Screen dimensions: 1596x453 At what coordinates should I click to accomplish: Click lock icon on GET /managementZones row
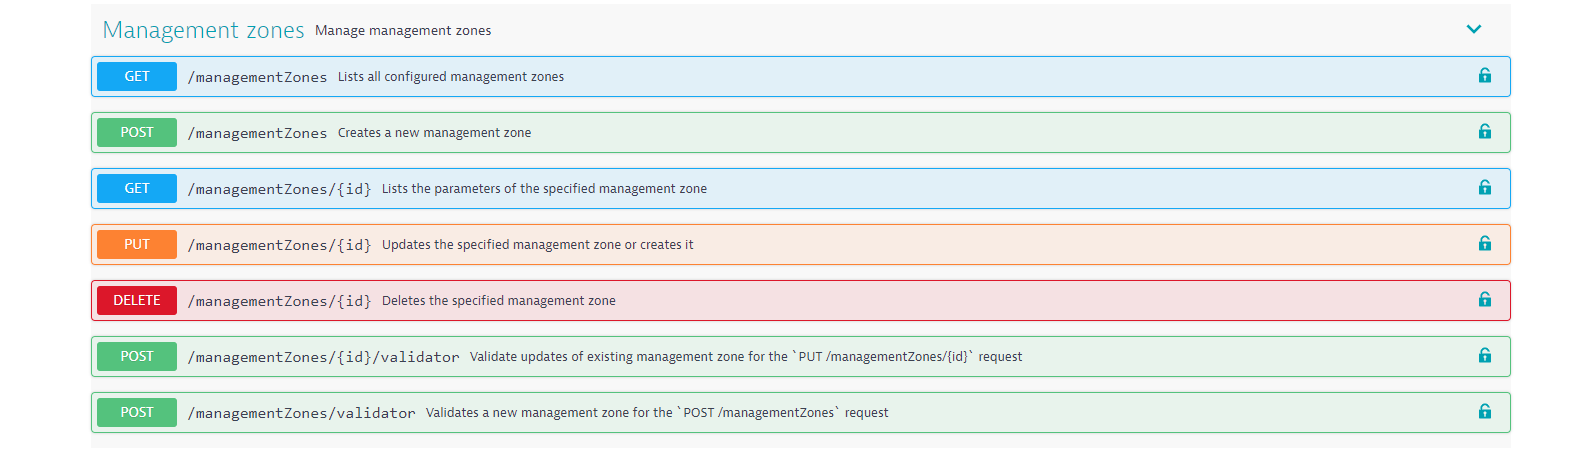pos(1485,76)
